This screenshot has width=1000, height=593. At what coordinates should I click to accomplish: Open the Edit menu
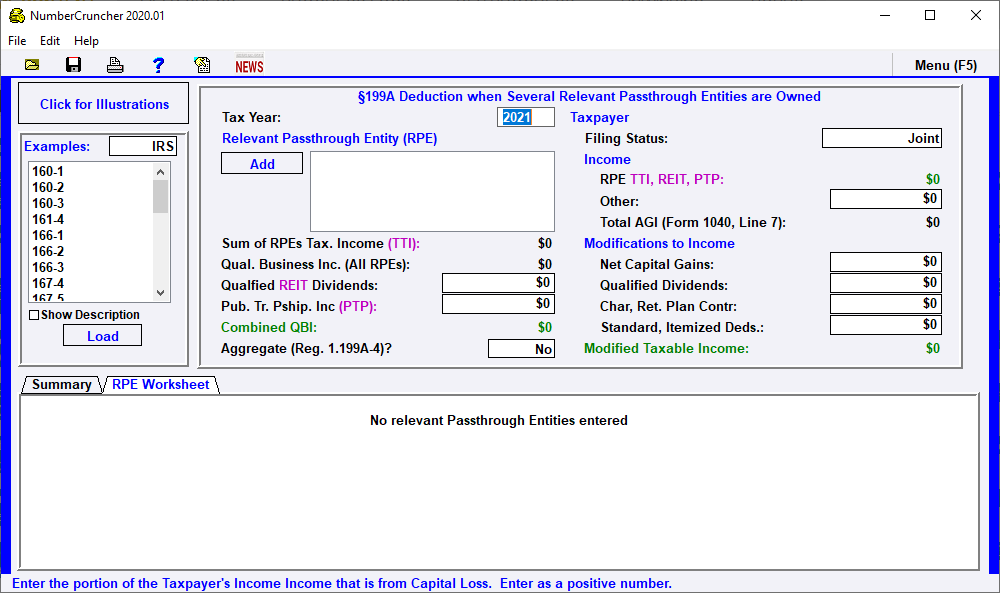[x=50, y=41]
